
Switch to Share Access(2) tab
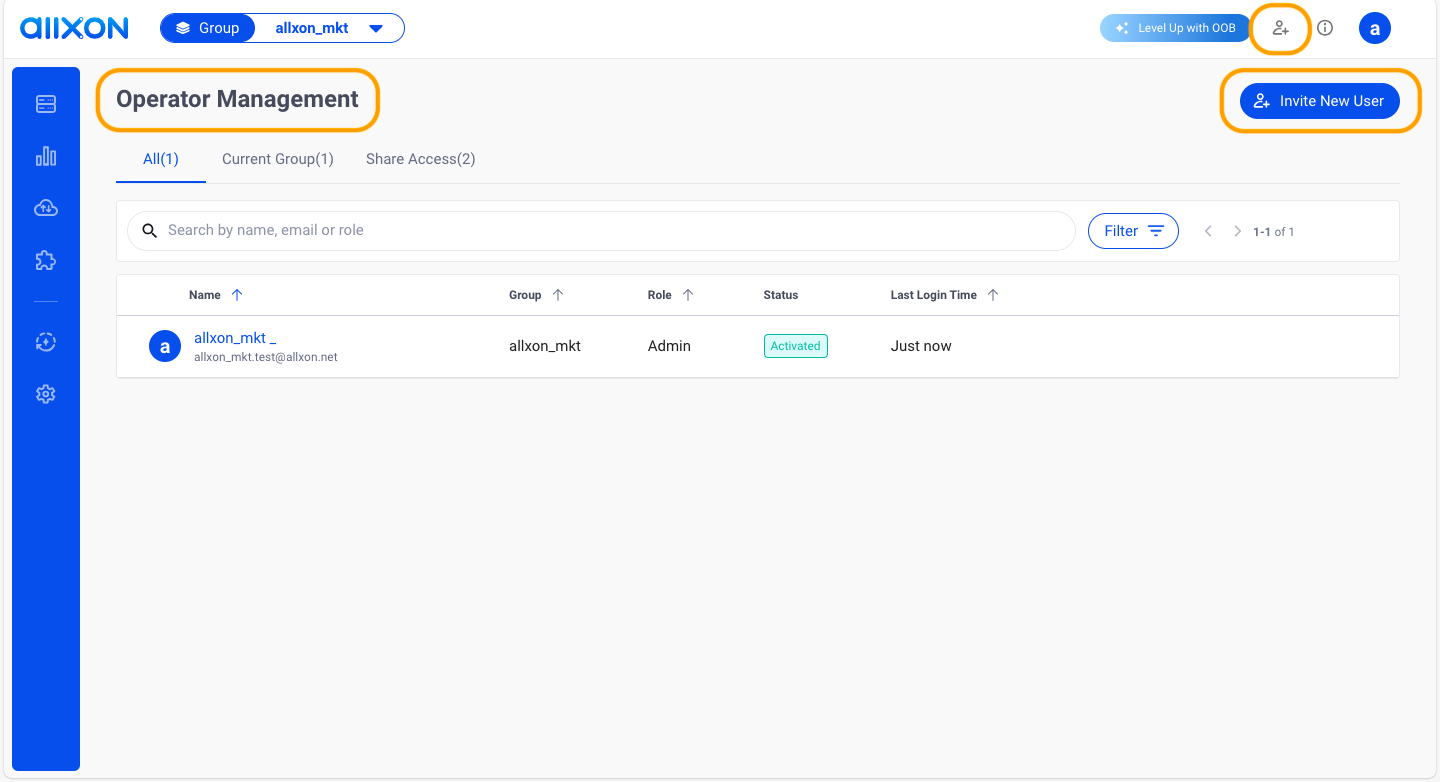[421, 159]
